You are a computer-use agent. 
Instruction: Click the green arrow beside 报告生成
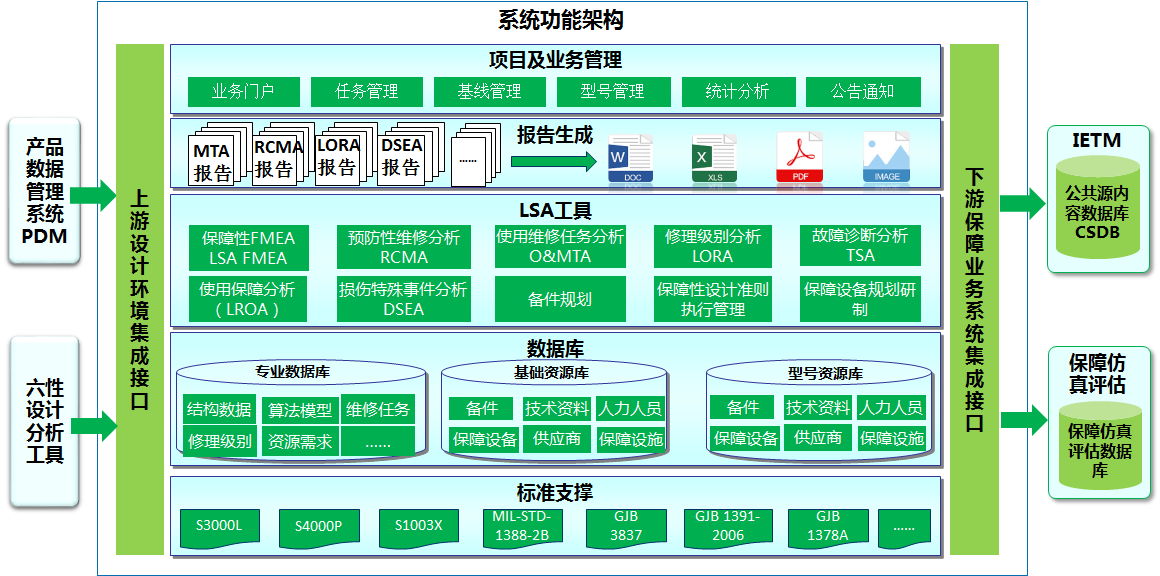[x=554, y=161]
